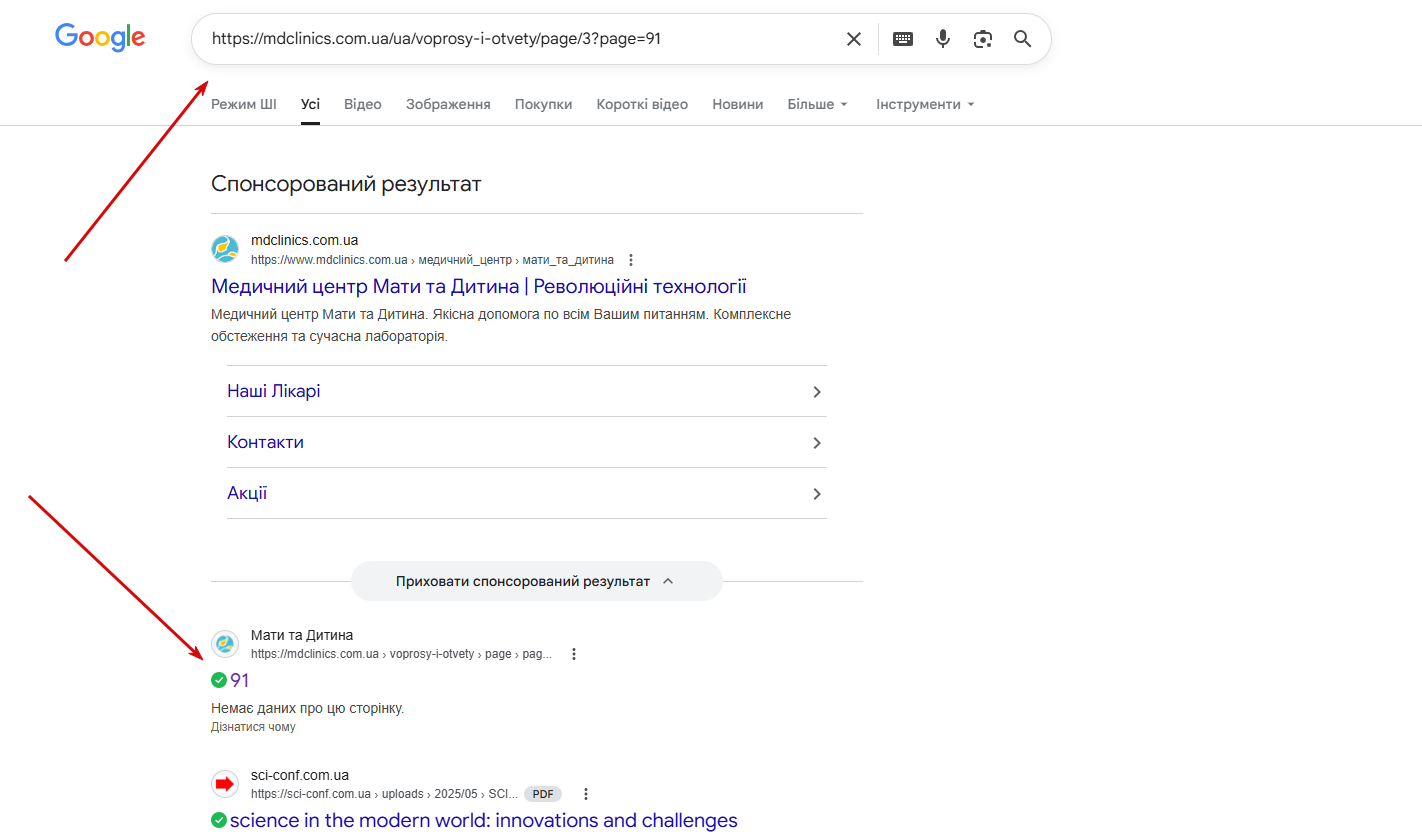This screenshot has height=839, width=1422.
Task: Open three-dot menu of Мати та Дитина result
Action: pyautogui.click(x=574, y=654)
